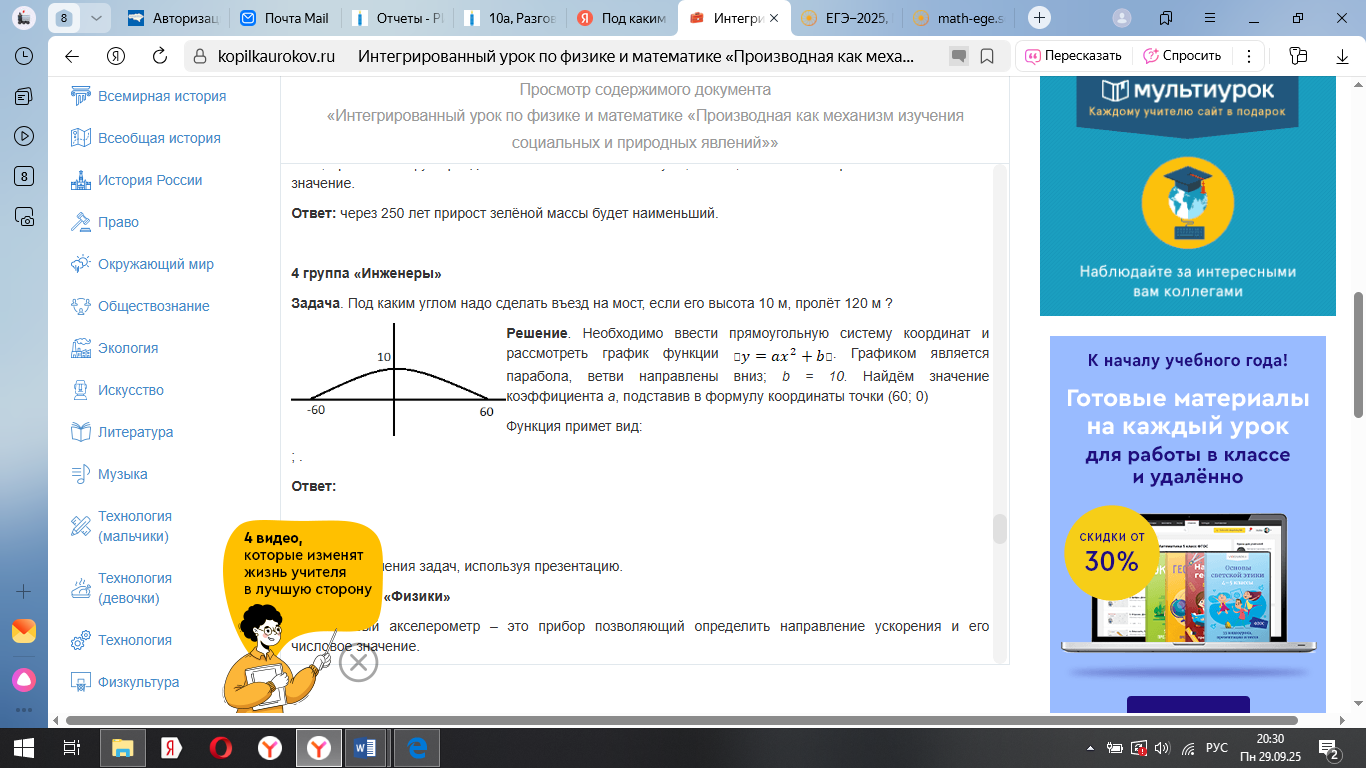
Task: Open the История России category link
Action: coord(150,180)
